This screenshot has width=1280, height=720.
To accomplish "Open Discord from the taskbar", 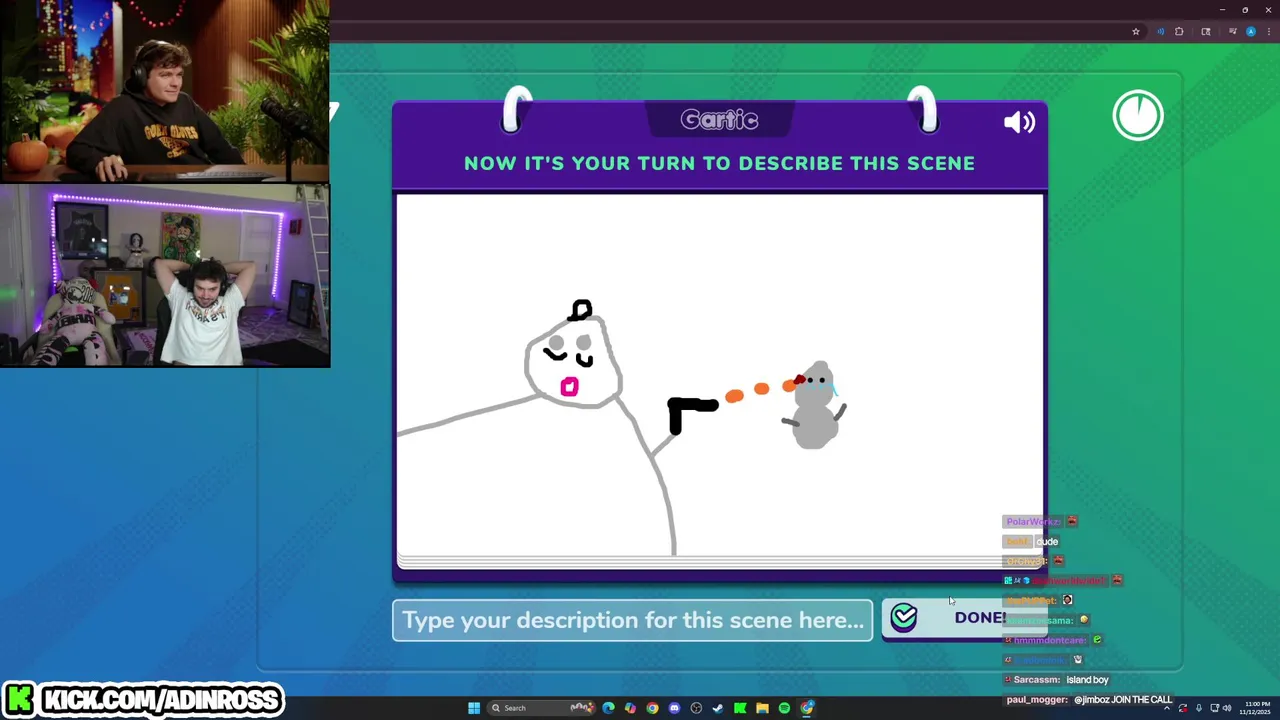I will (674, 708).
